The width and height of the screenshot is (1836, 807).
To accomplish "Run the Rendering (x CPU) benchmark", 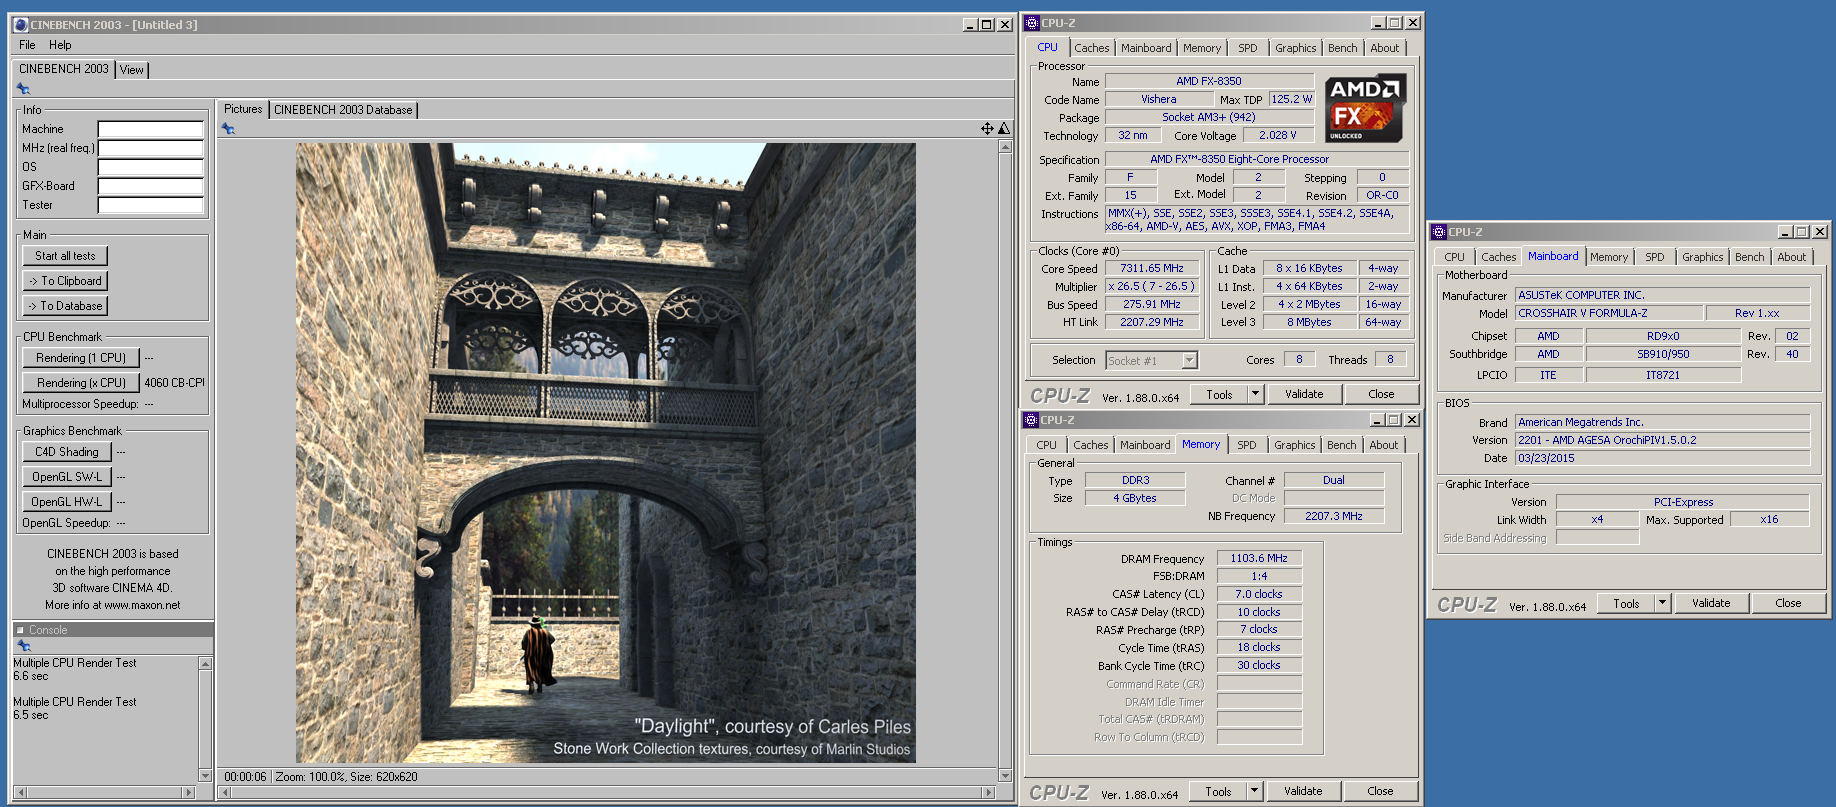I will pos(81,383).
